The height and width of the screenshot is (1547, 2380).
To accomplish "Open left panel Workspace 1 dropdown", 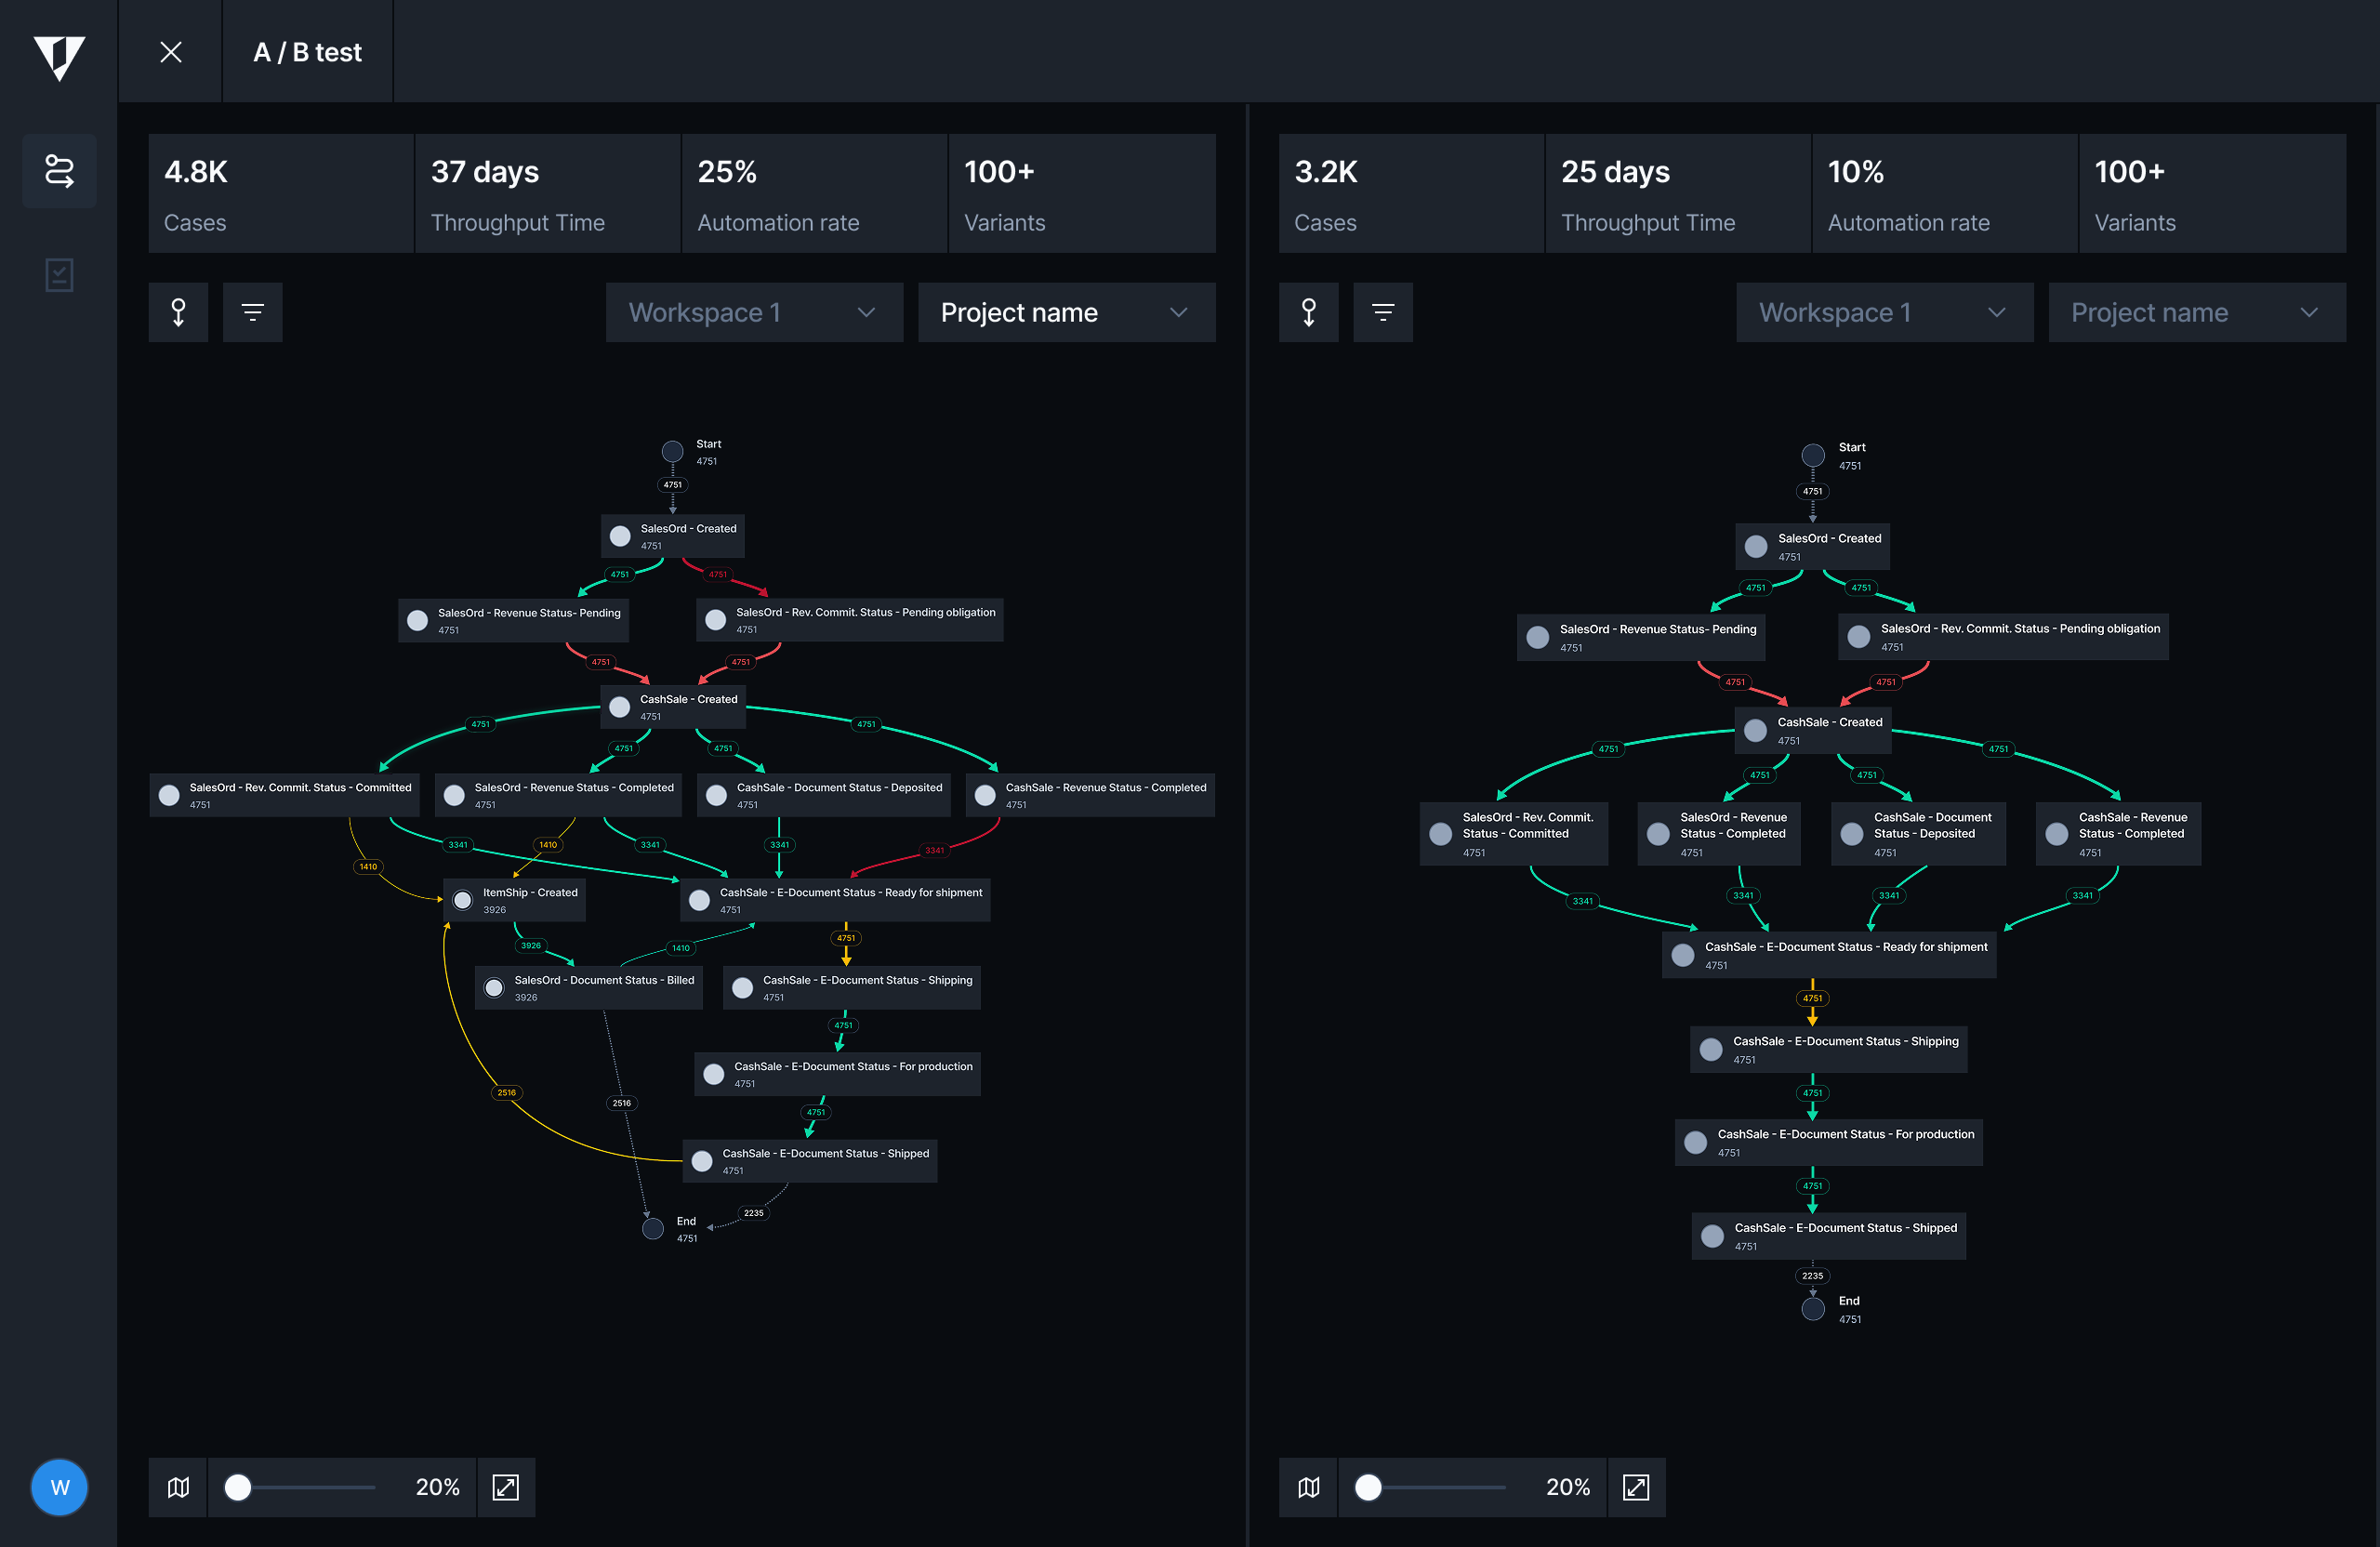I will coord(754,313).
